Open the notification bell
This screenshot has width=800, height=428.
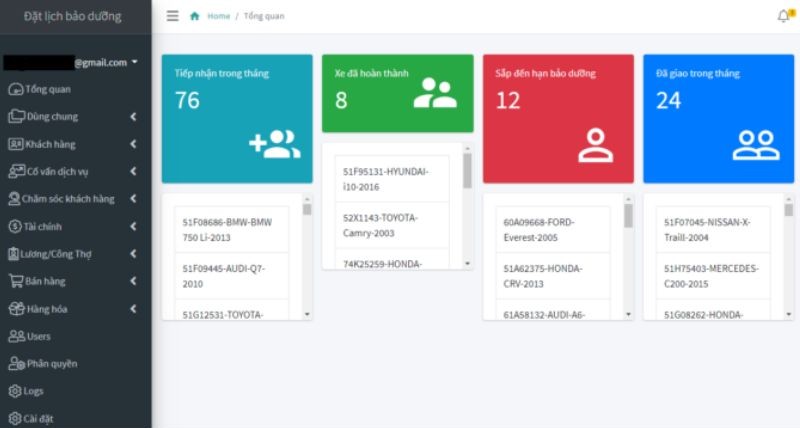pyautogui.click(x=783, y=16)
